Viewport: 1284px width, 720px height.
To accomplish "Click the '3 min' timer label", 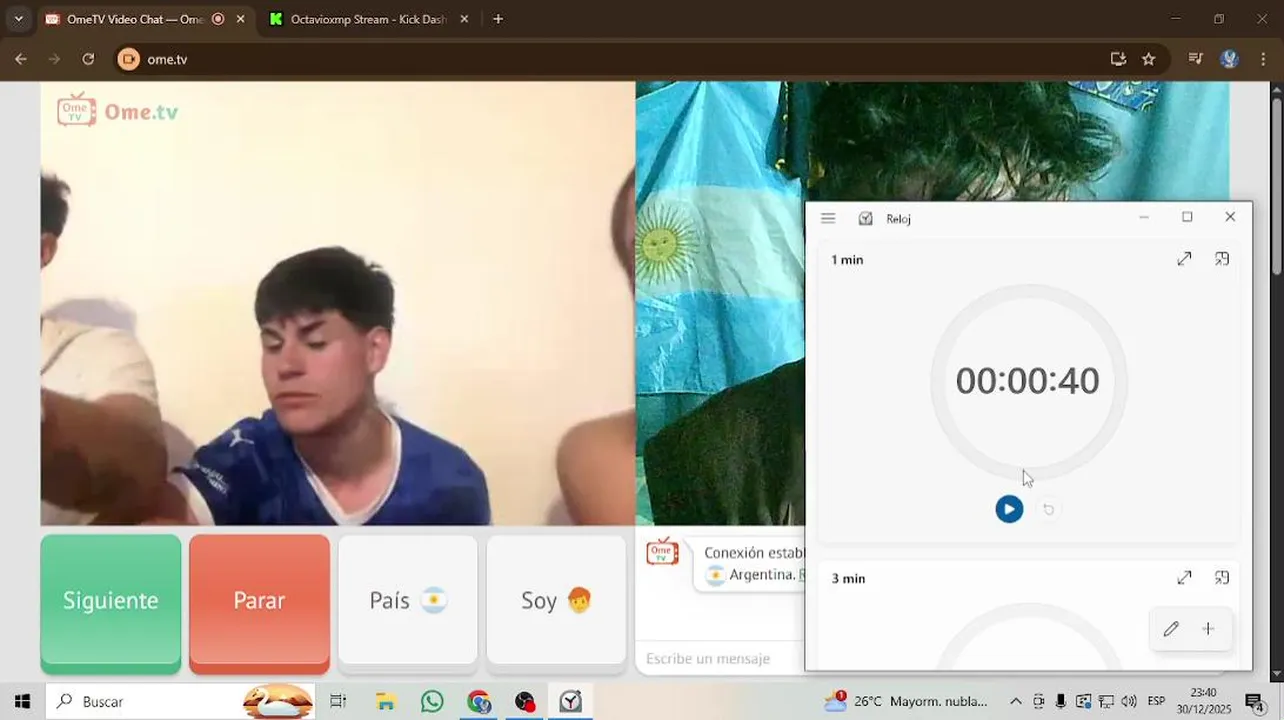I will [x=848, y=579].
